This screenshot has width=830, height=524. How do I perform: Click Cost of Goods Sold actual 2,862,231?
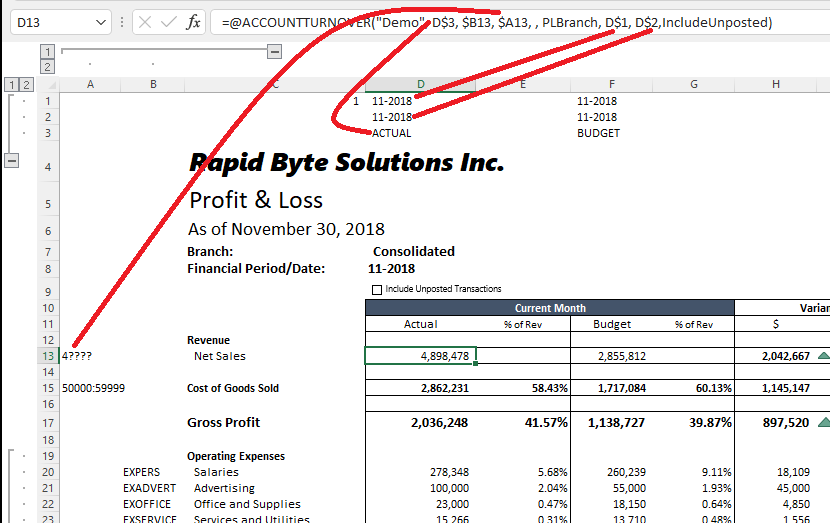(x=445, y=388)
